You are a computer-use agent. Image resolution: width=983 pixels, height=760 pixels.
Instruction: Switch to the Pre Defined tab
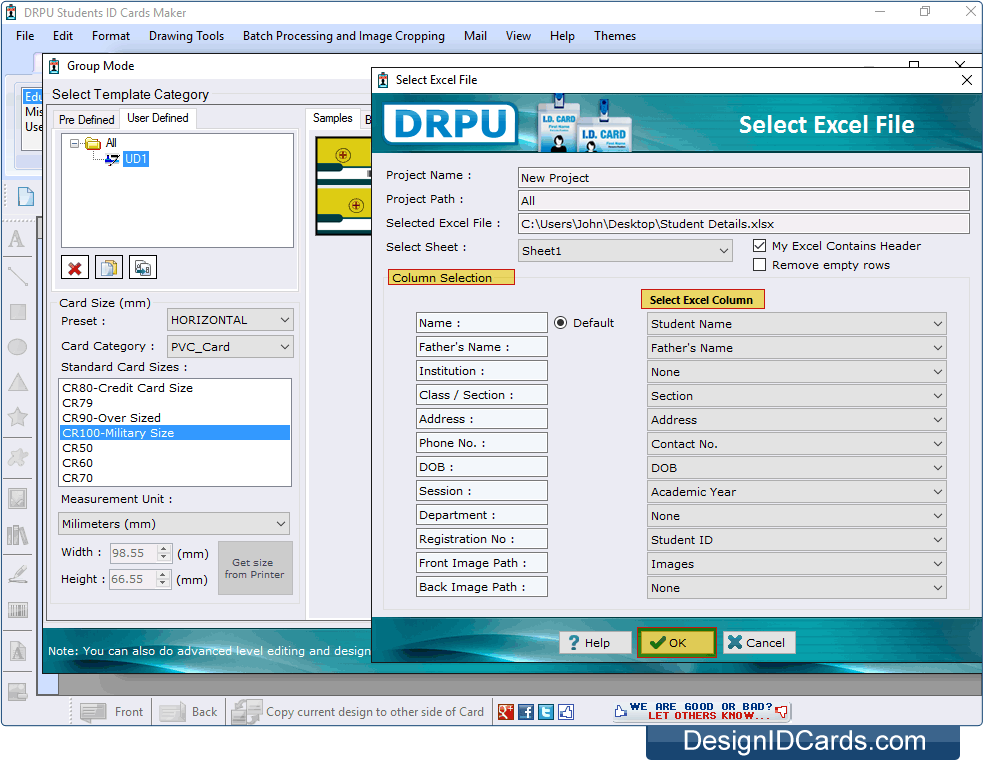(87, 119)
